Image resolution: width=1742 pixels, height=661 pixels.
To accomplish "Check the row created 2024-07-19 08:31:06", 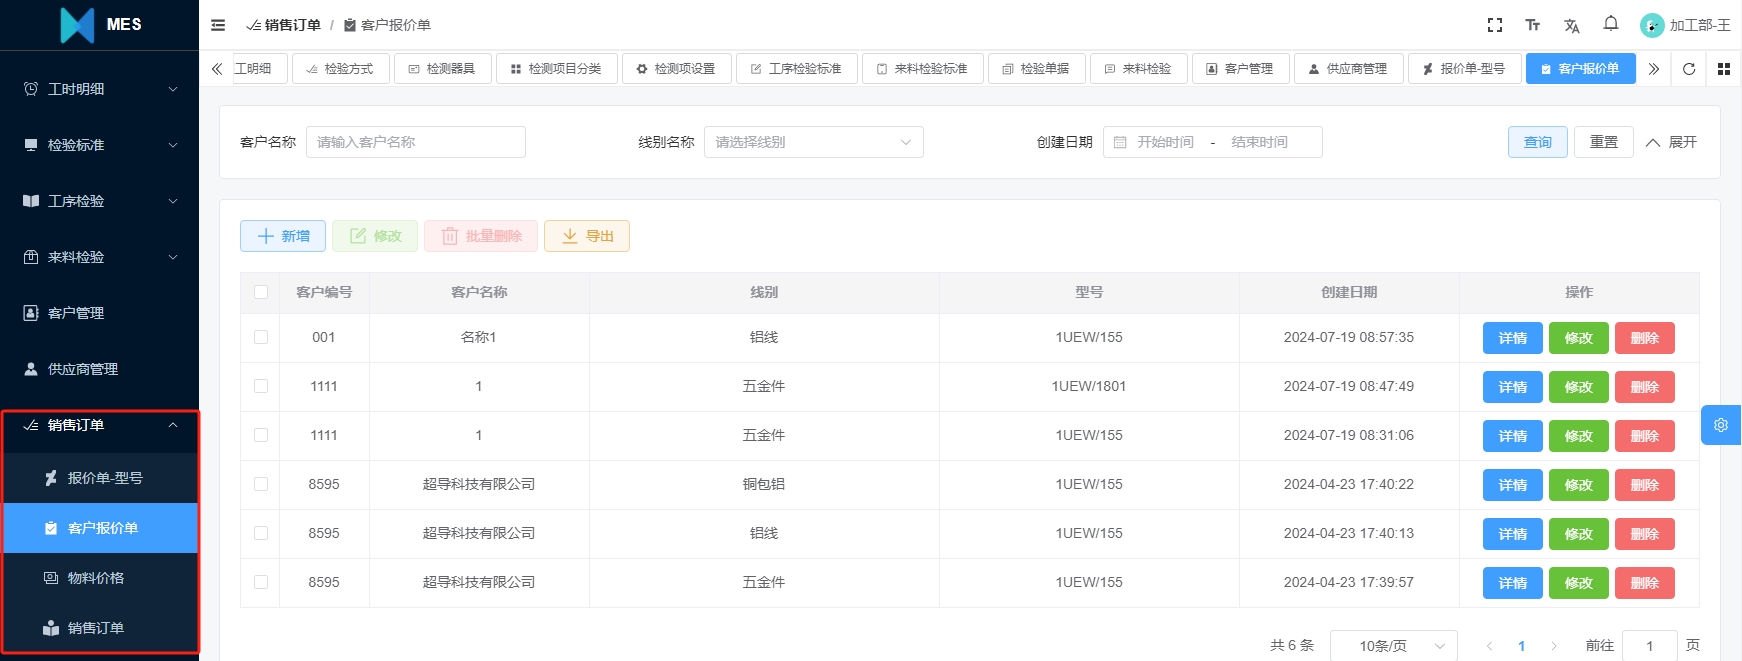I will 261,435.
